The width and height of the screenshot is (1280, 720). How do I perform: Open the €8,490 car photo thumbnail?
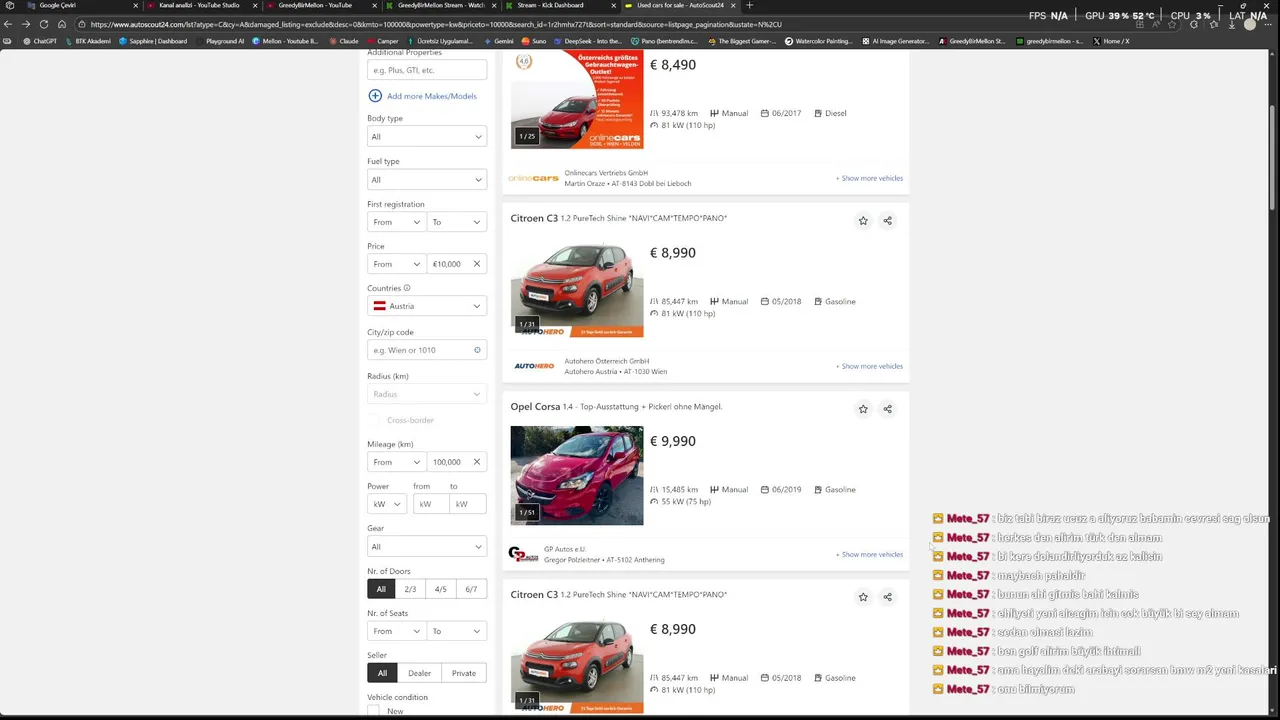coord(577,100)
